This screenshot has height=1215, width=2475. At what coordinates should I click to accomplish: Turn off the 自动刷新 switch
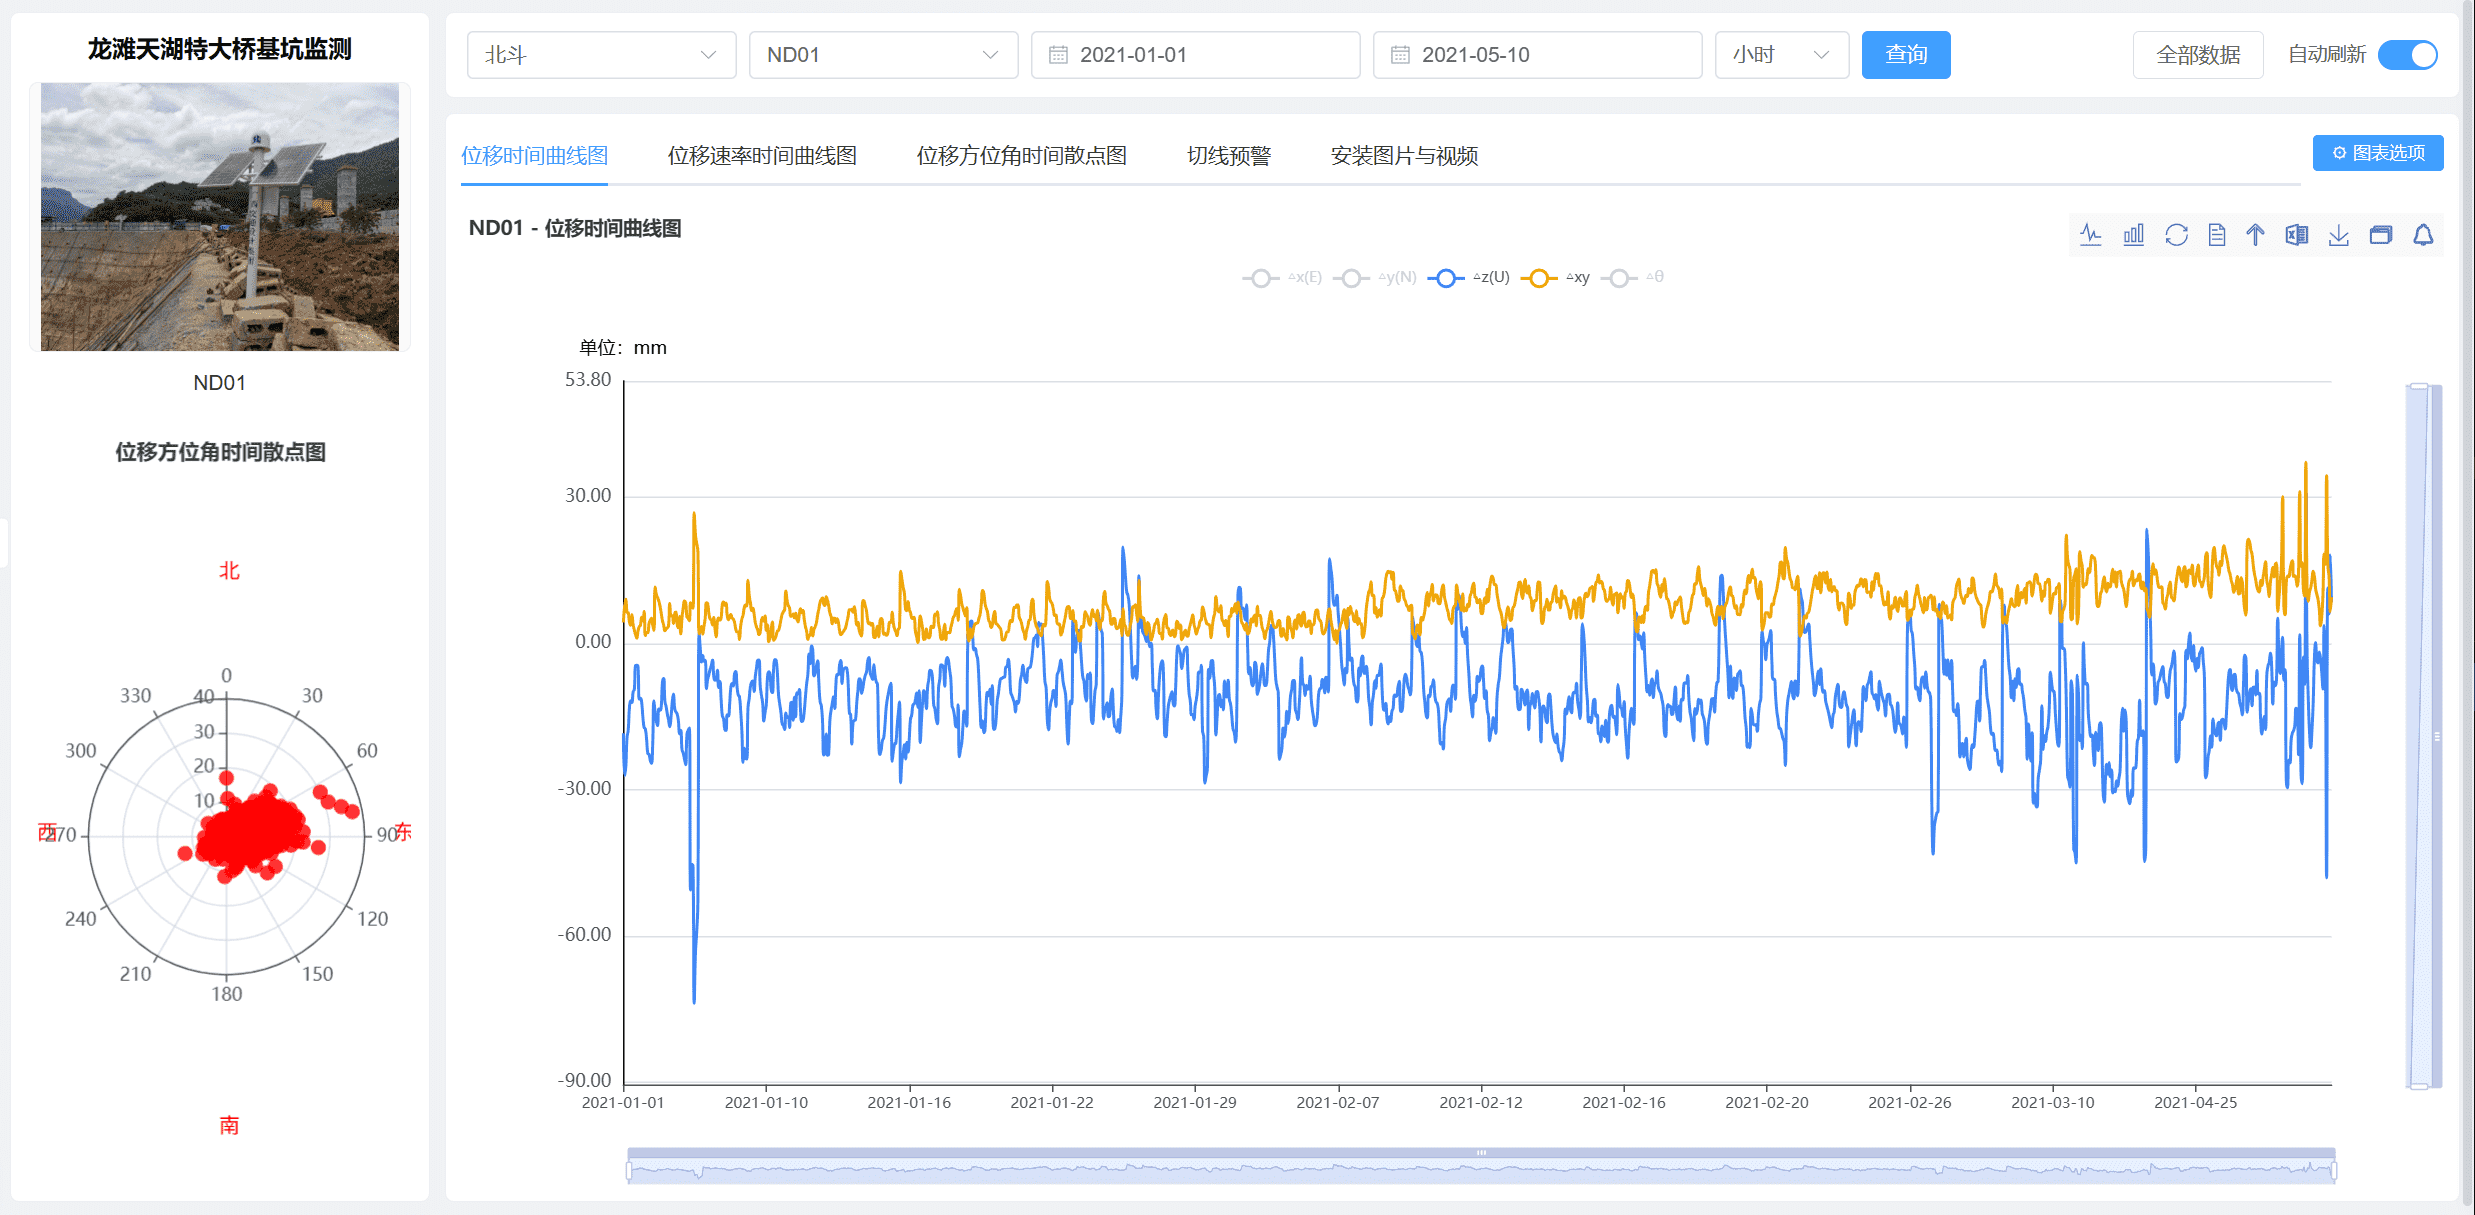pyautogui.click(x=2408, y=55)
